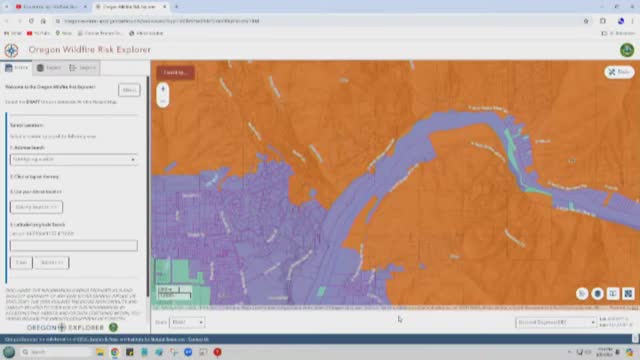Zoom in on the map

pos(163,89)
